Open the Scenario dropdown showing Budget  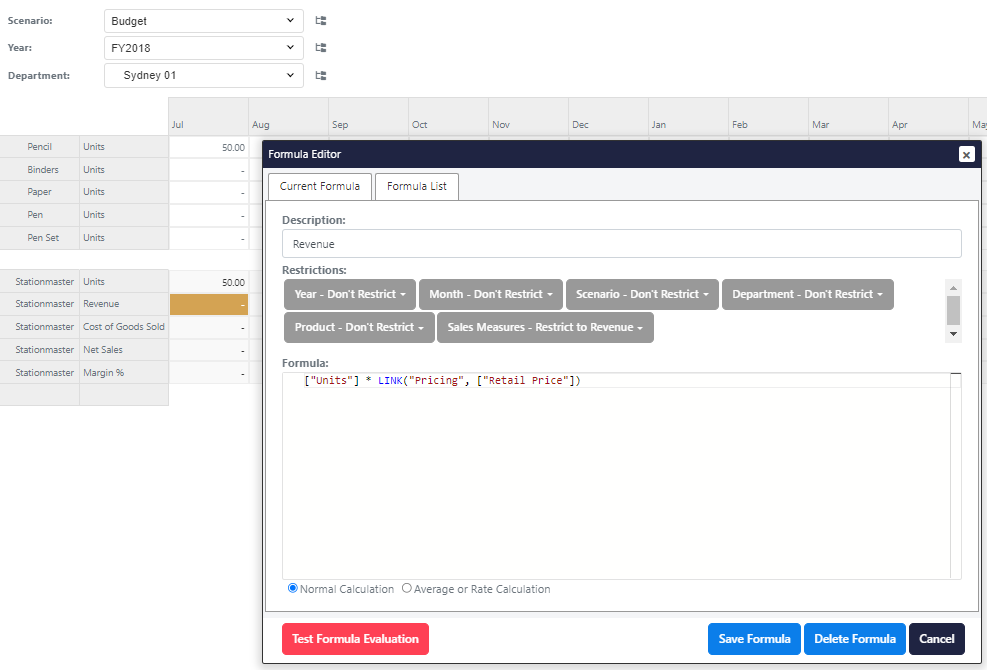203,20
